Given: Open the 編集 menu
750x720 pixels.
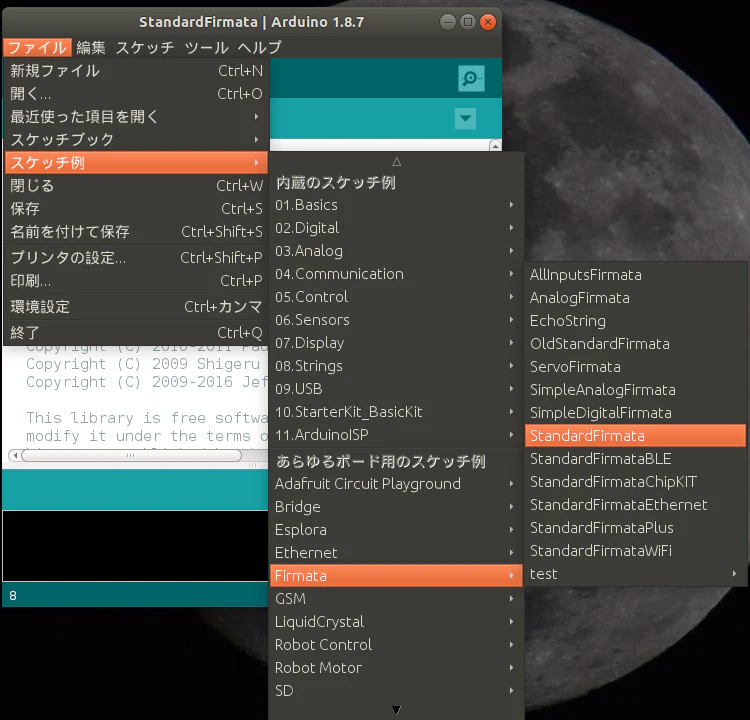Looking at the screenshot, I should [x=91, y=47].
